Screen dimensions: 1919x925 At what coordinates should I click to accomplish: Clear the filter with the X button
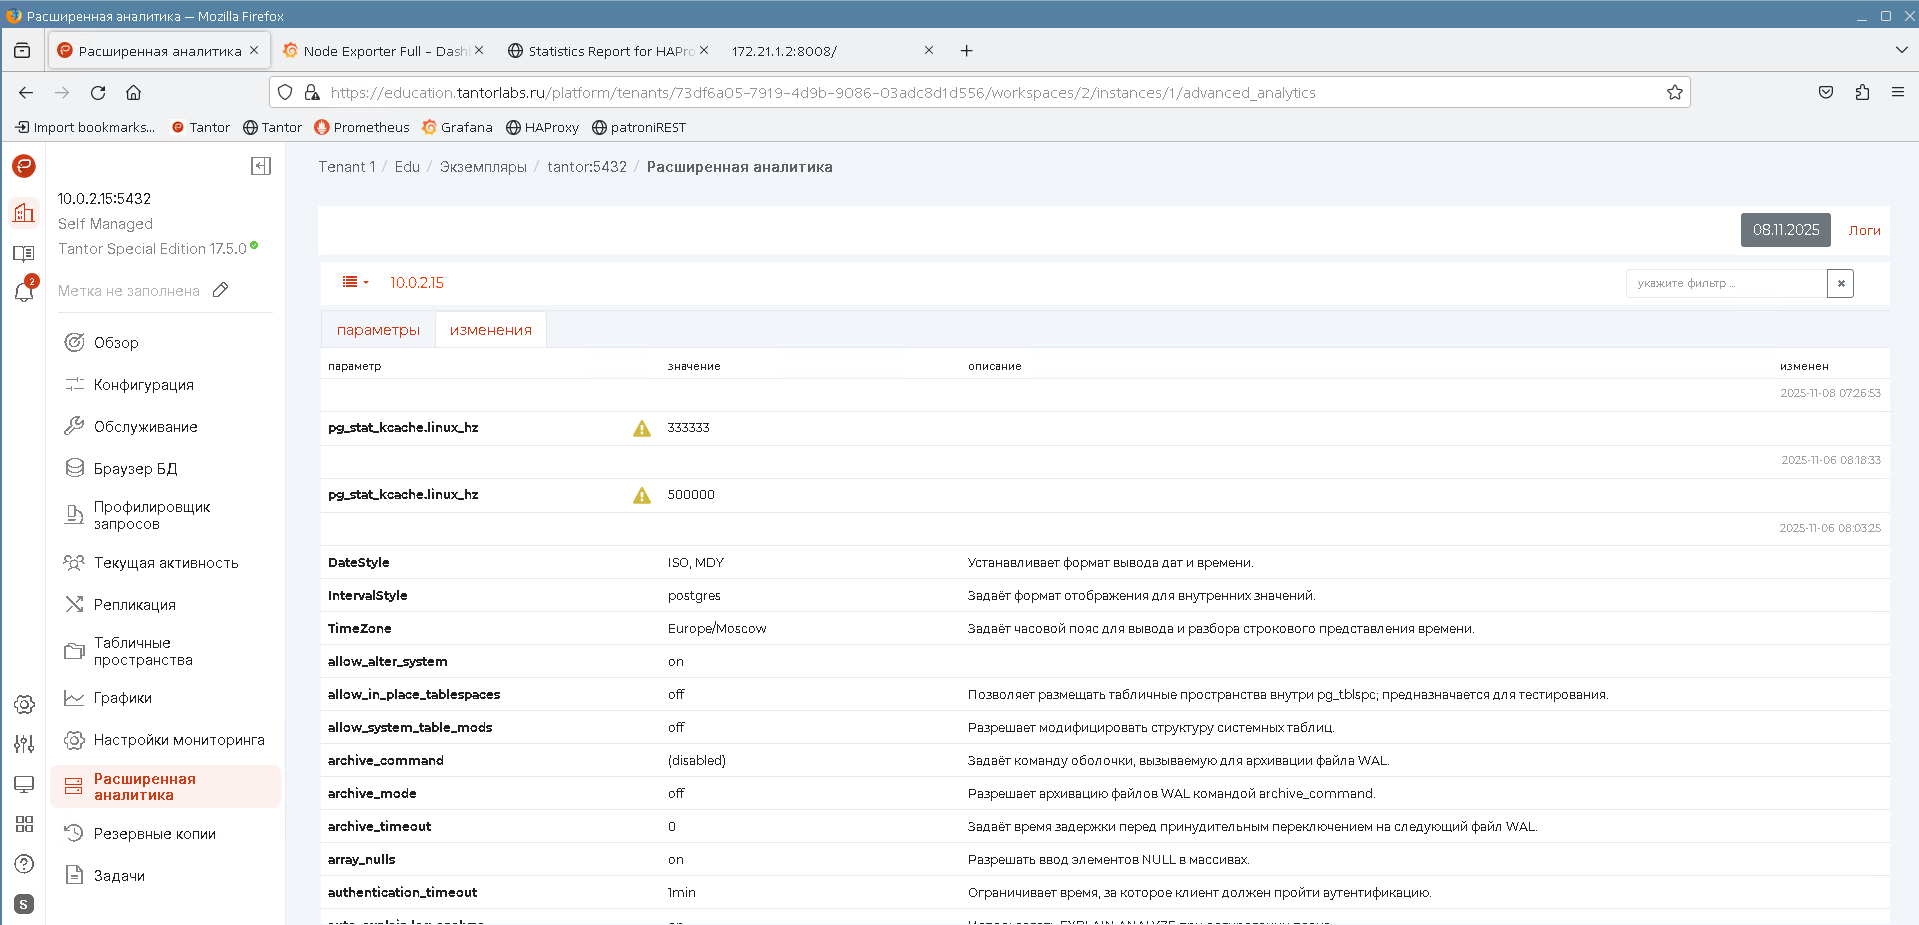pos(1840,284)
